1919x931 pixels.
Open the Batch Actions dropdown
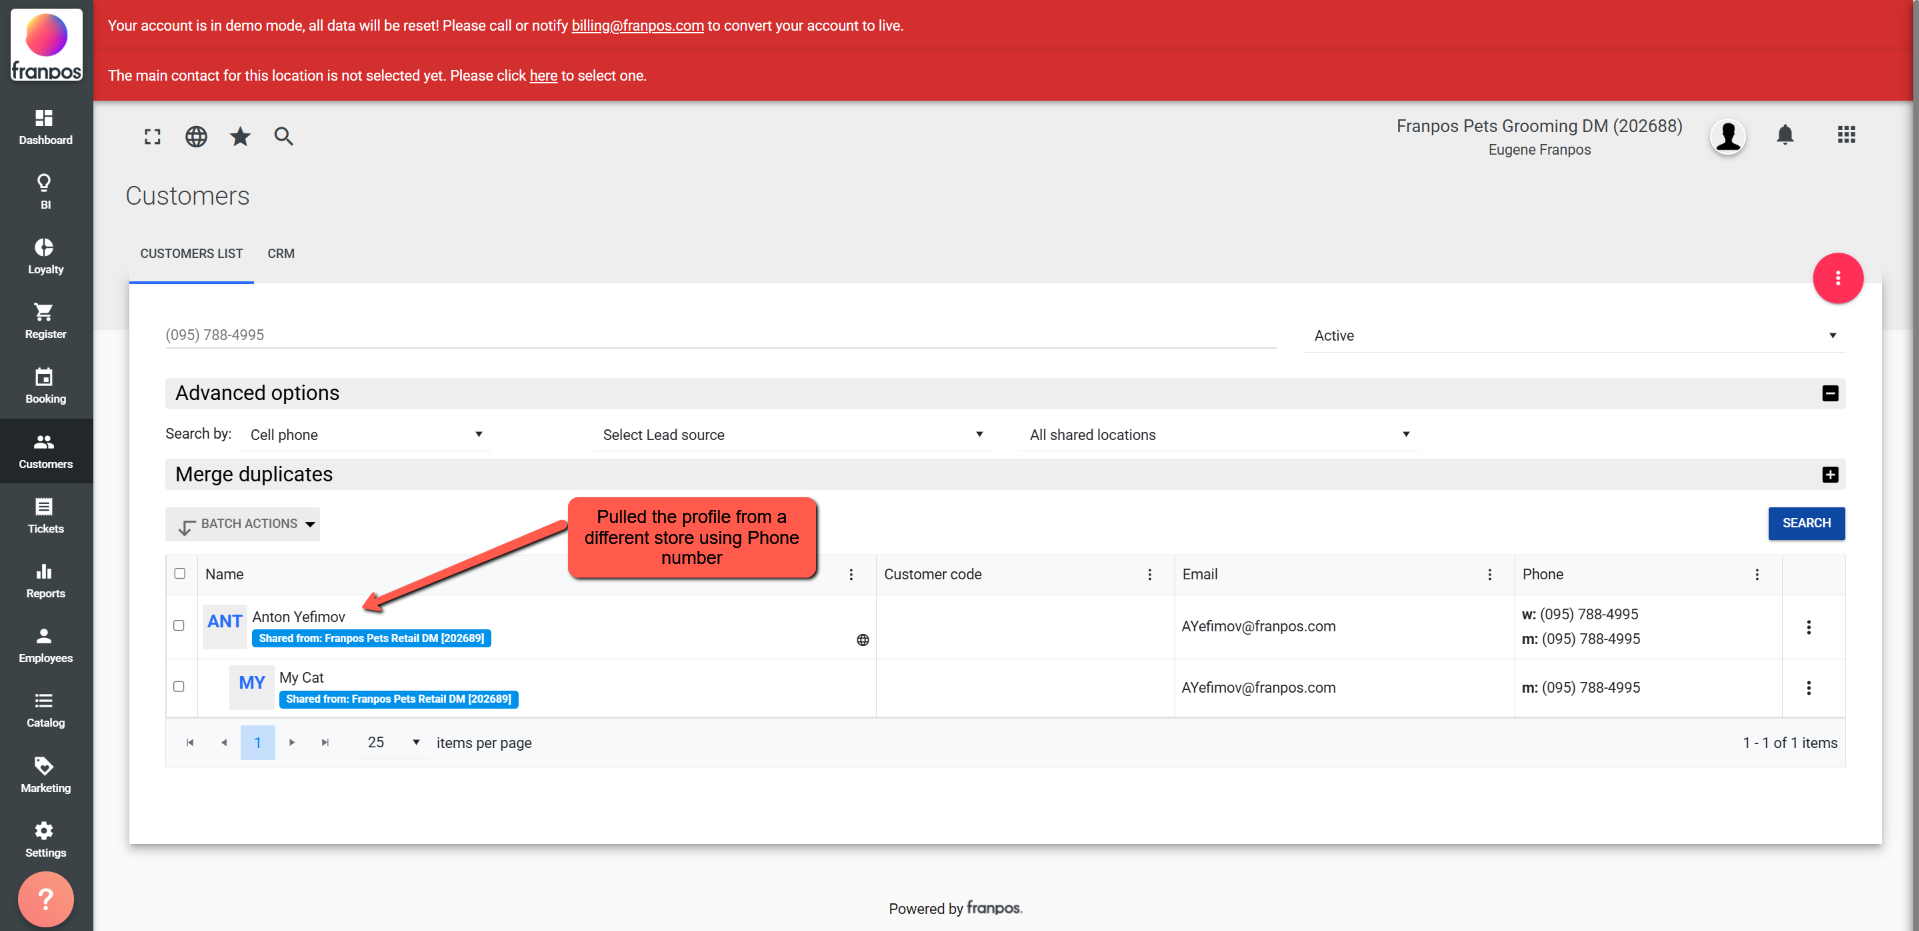coord(243,524)
